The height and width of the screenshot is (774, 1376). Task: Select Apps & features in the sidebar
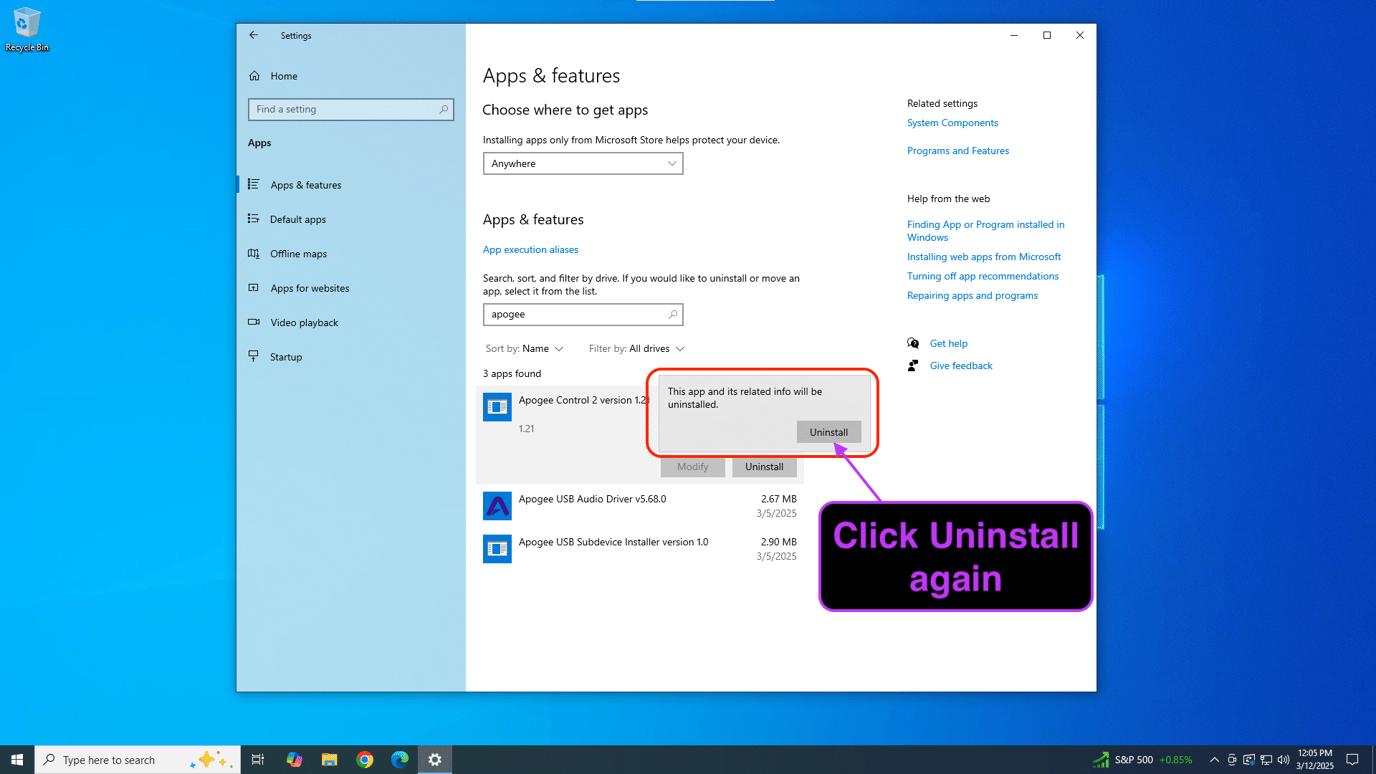point(306,184)
